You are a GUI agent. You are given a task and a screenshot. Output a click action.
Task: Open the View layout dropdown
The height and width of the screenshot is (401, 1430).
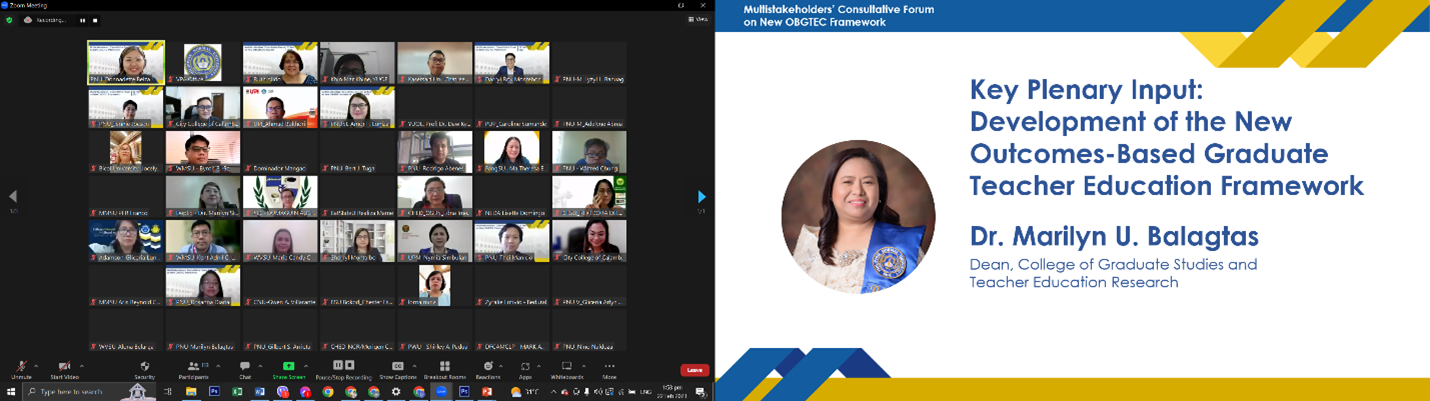699,20
